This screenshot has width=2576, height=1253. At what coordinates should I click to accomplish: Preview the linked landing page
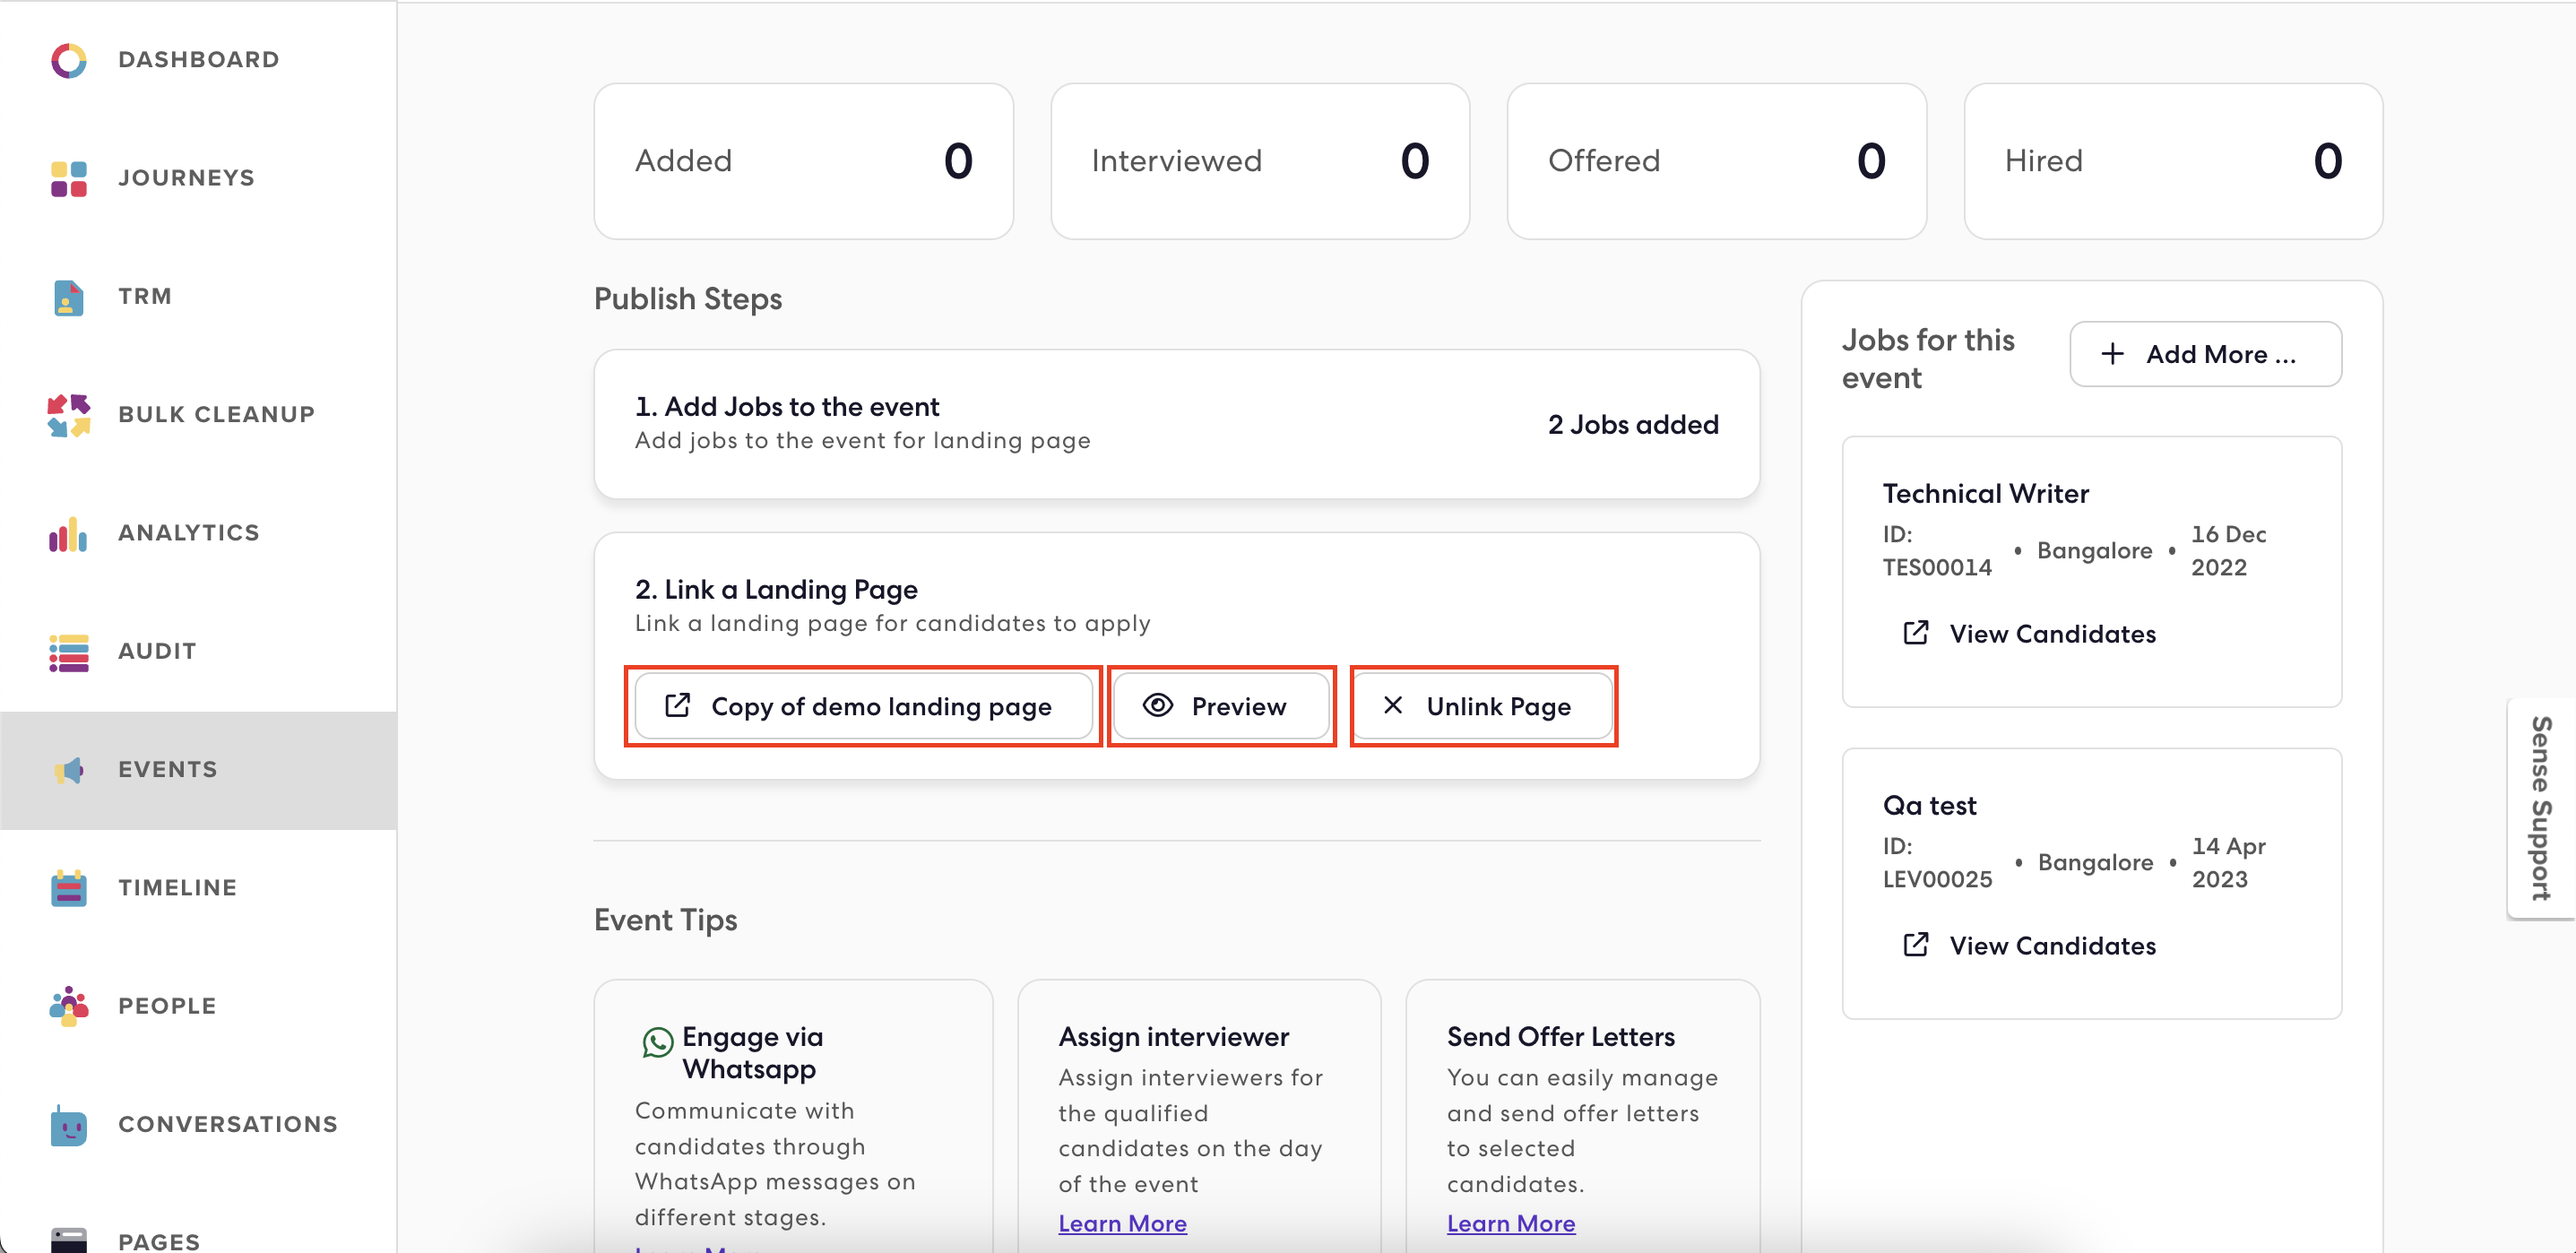(x=1221, y=706)
